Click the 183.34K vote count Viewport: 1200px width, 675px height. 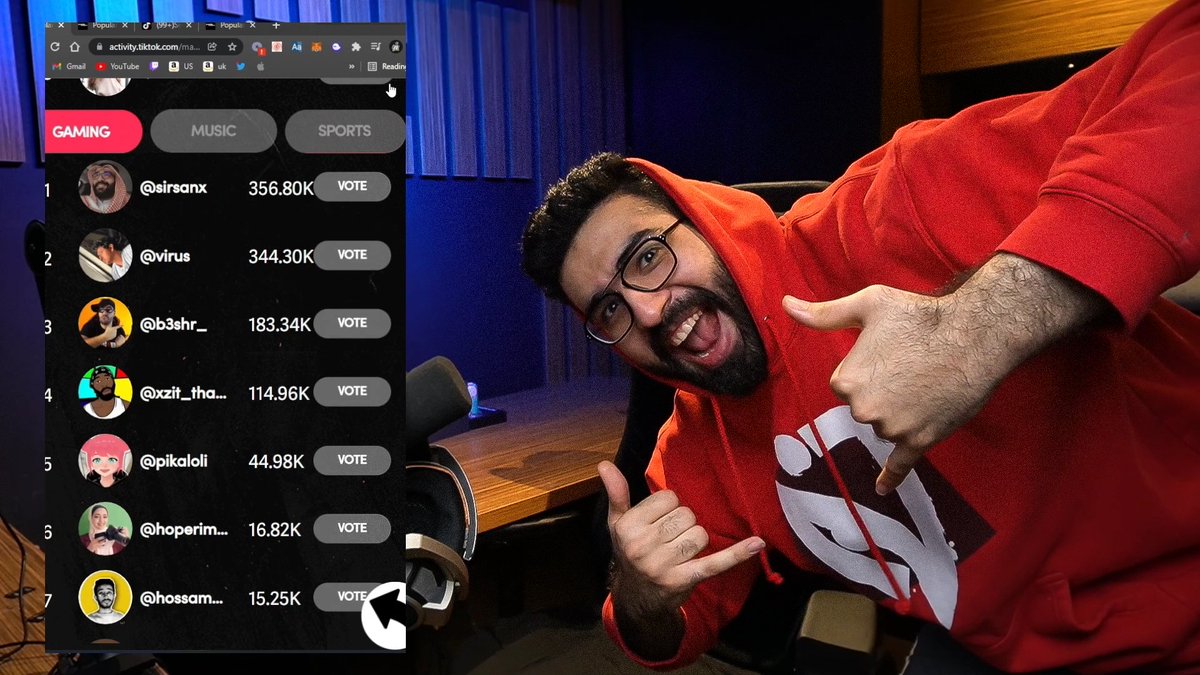pyautogui.click(x=280, y=324)
